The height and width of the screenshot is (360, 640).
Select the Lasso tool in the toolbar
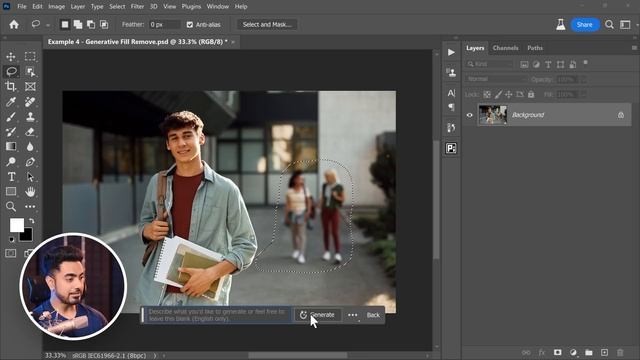click(11, 71)
